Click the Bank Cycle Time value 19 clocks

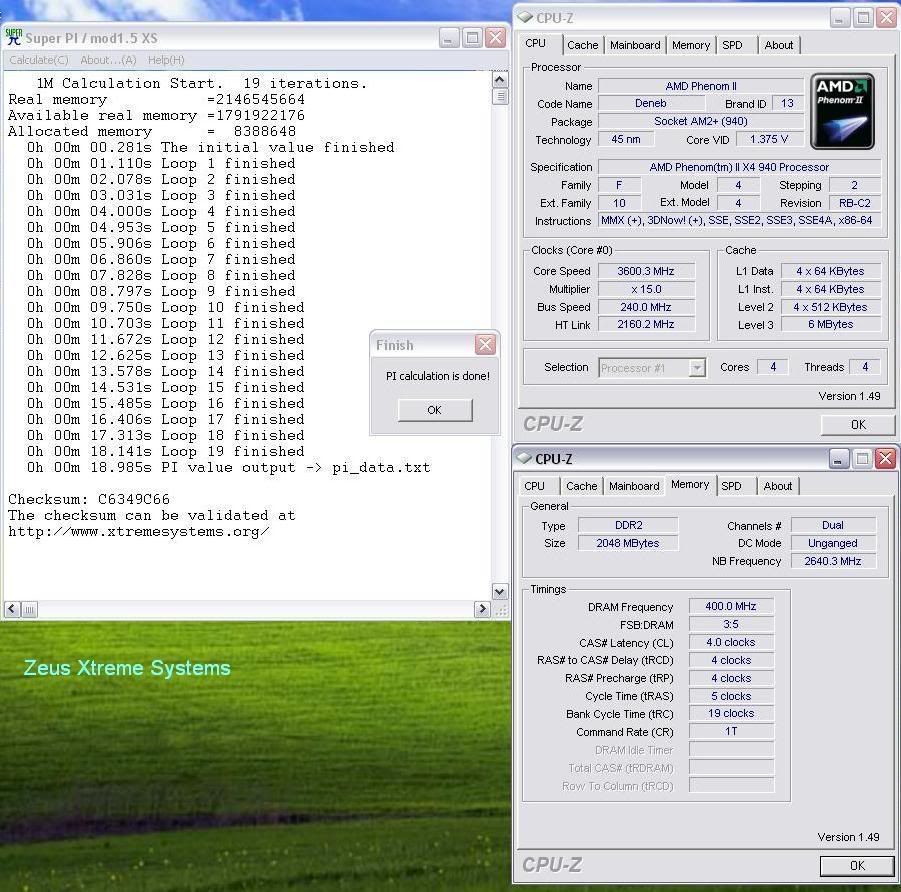[x=731, y=713]
